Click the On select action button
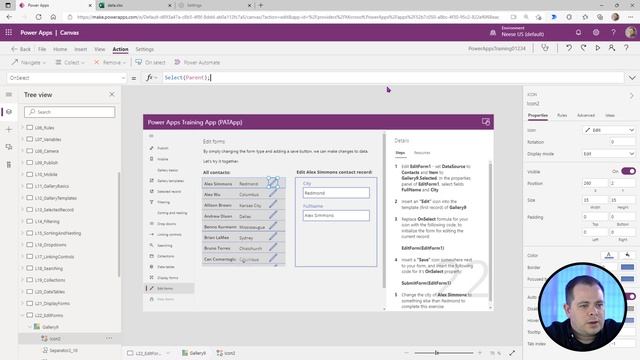 151,62
